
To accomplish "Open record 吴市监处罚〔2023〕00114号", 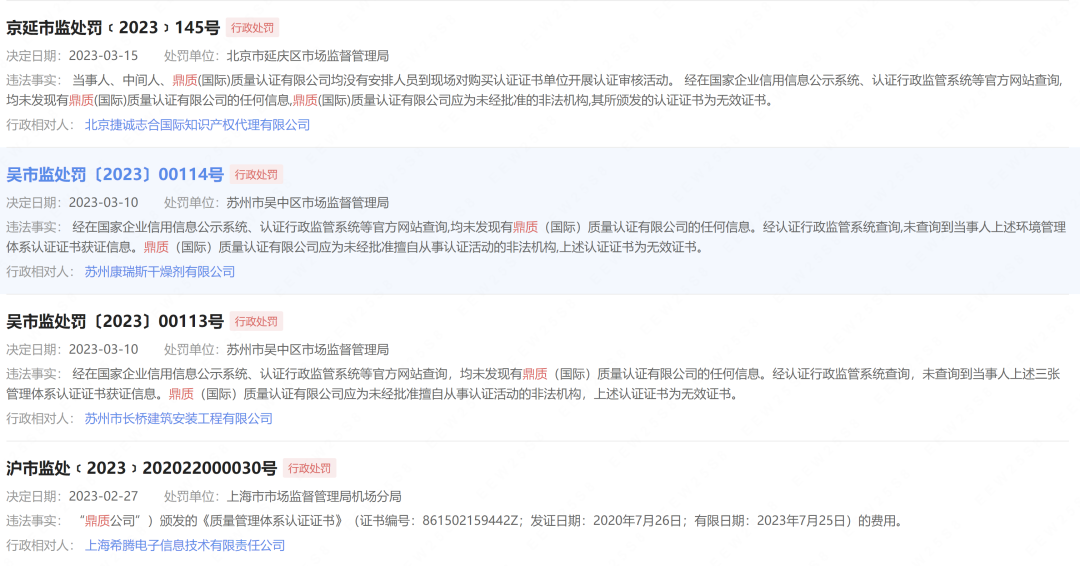I will pos(115,174).
